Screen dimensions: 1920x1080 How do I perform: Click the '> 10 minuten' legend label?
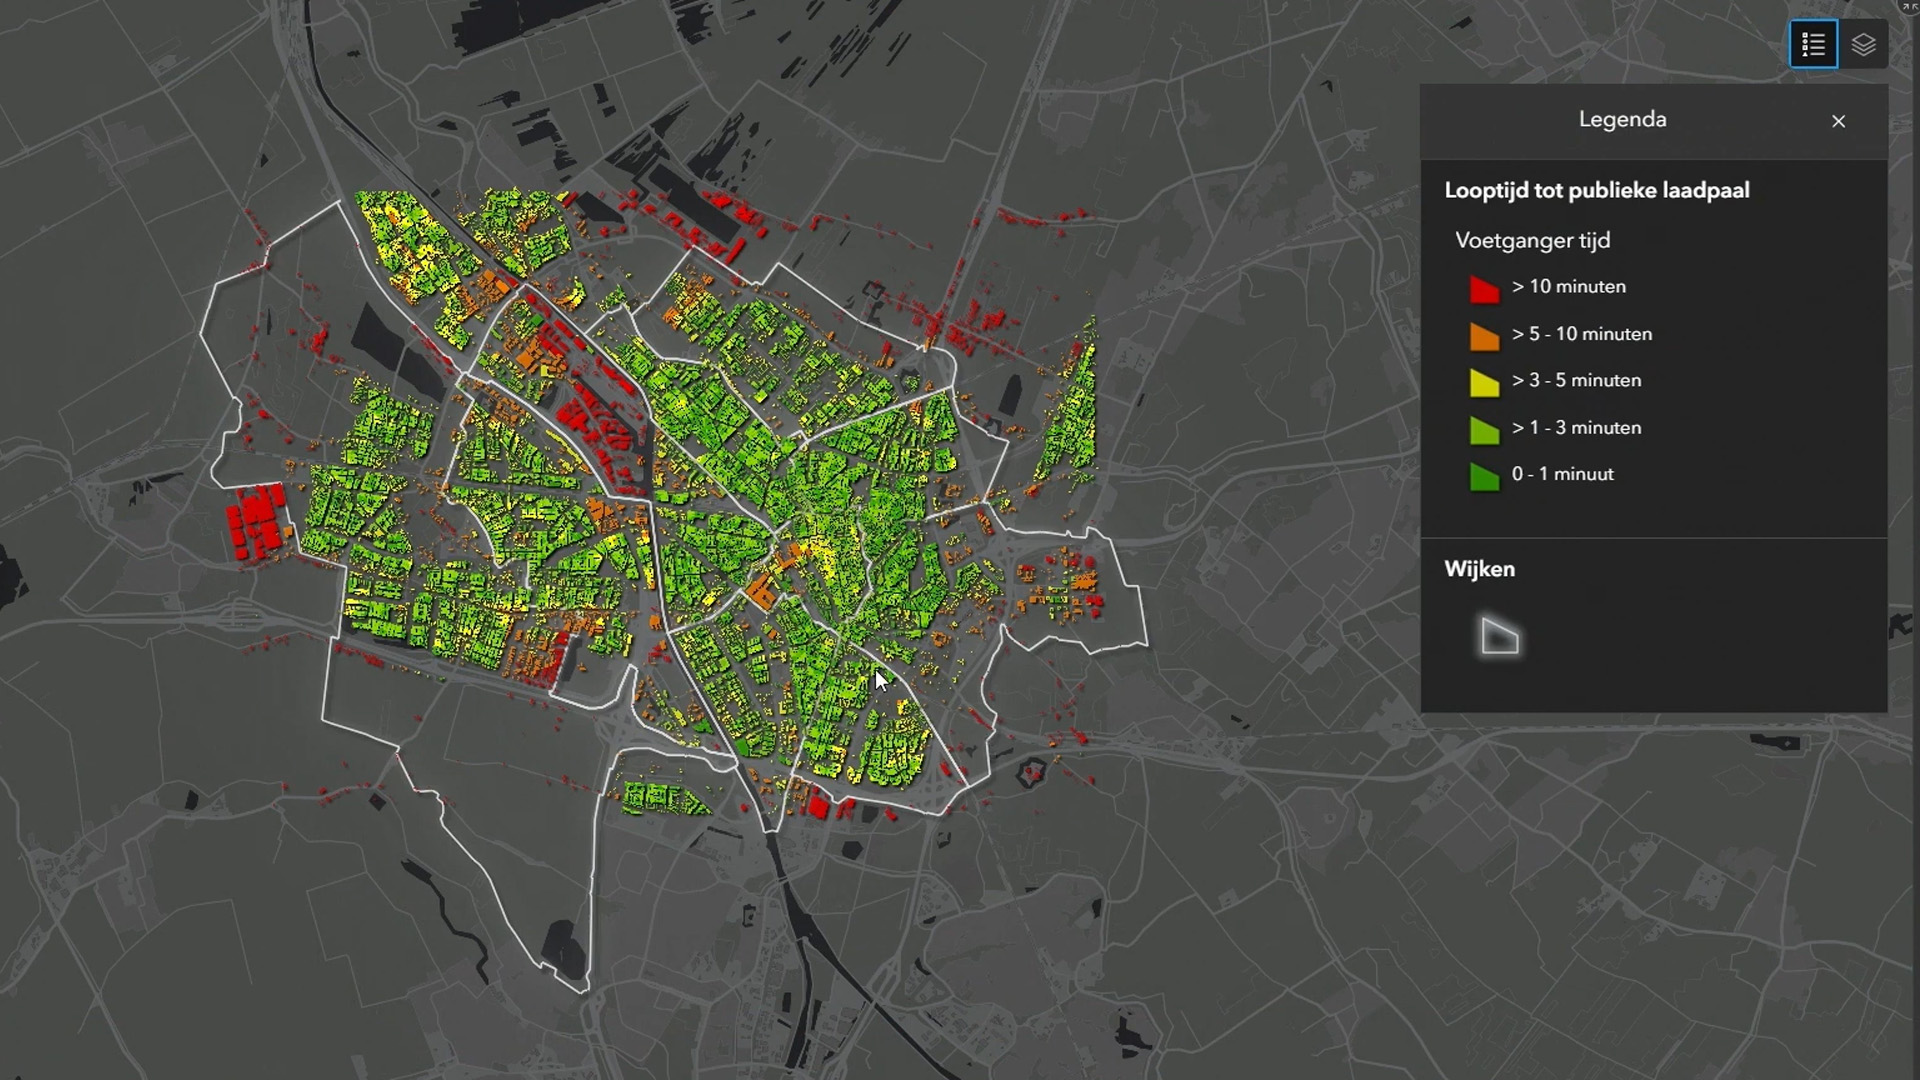coord(1568,287)
